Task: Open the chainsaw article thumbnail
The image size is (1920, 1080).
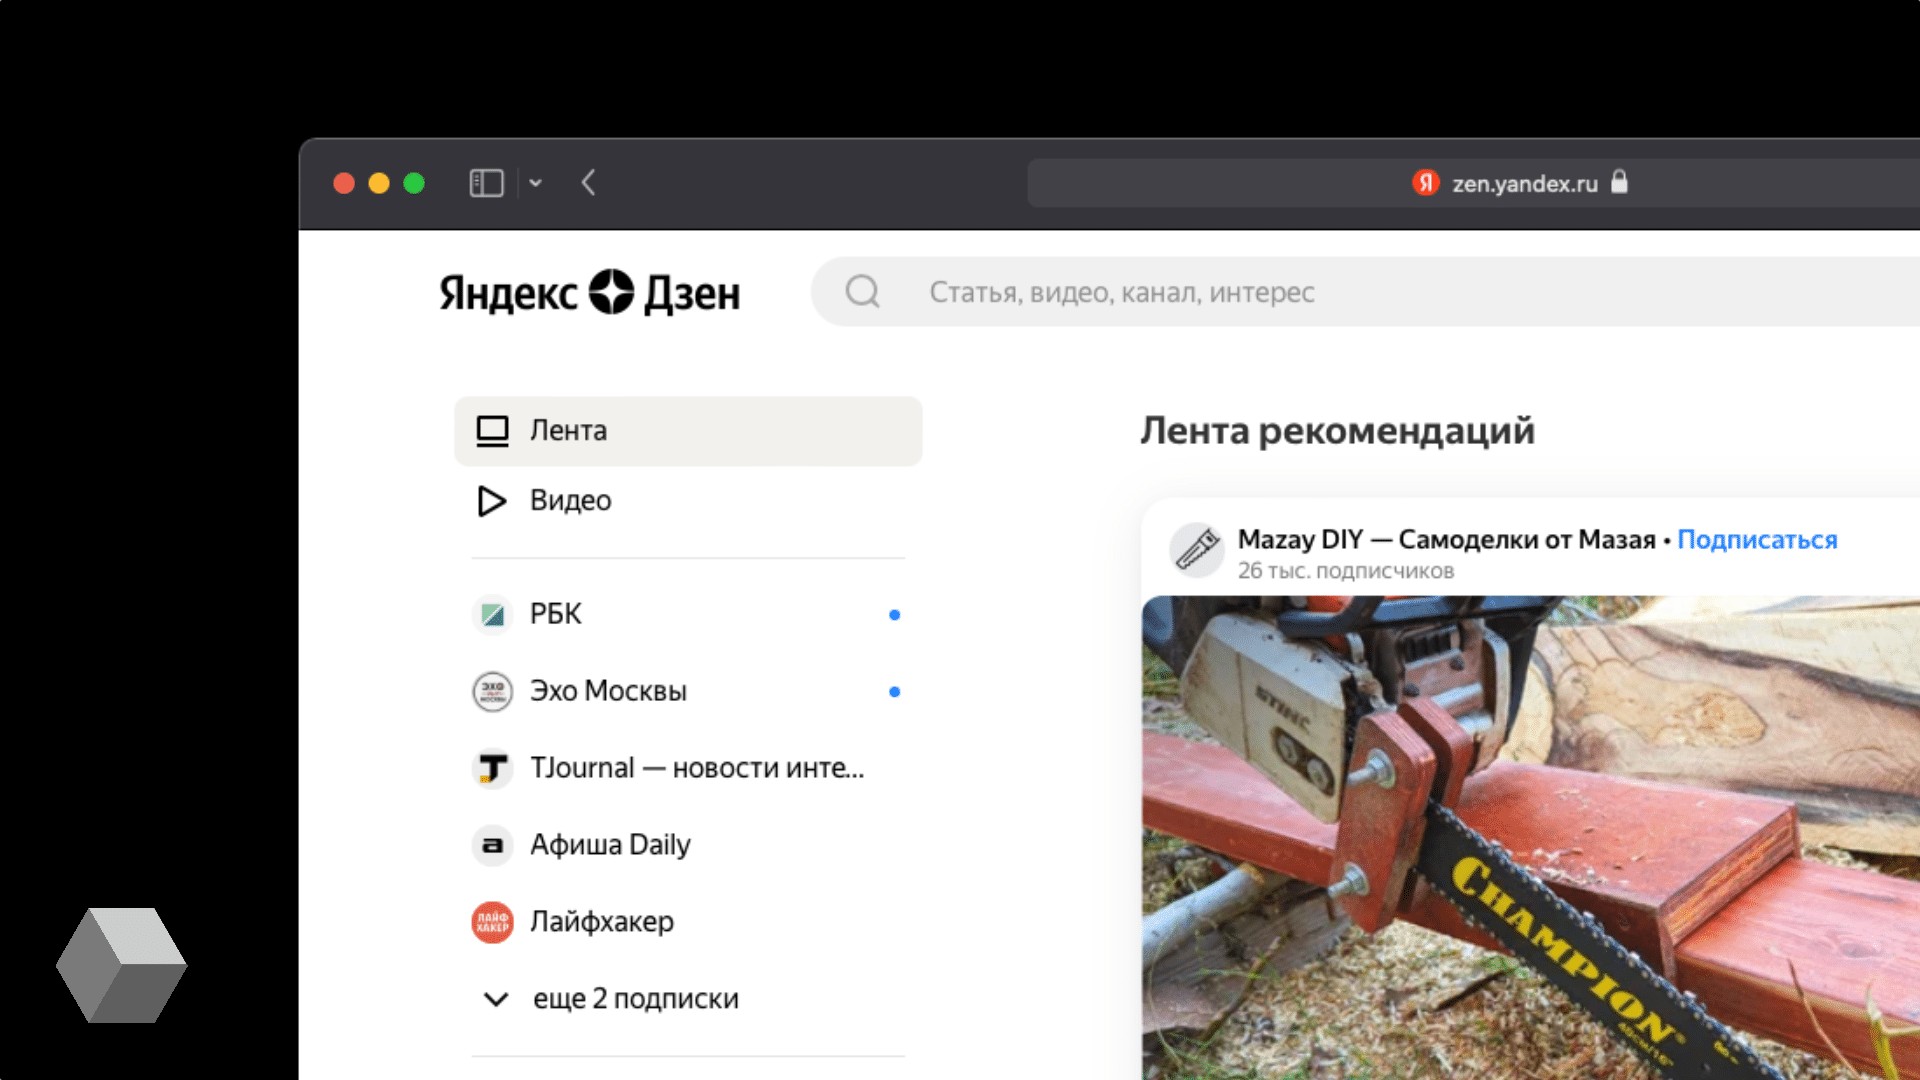Action: [x=1531, y=838]
